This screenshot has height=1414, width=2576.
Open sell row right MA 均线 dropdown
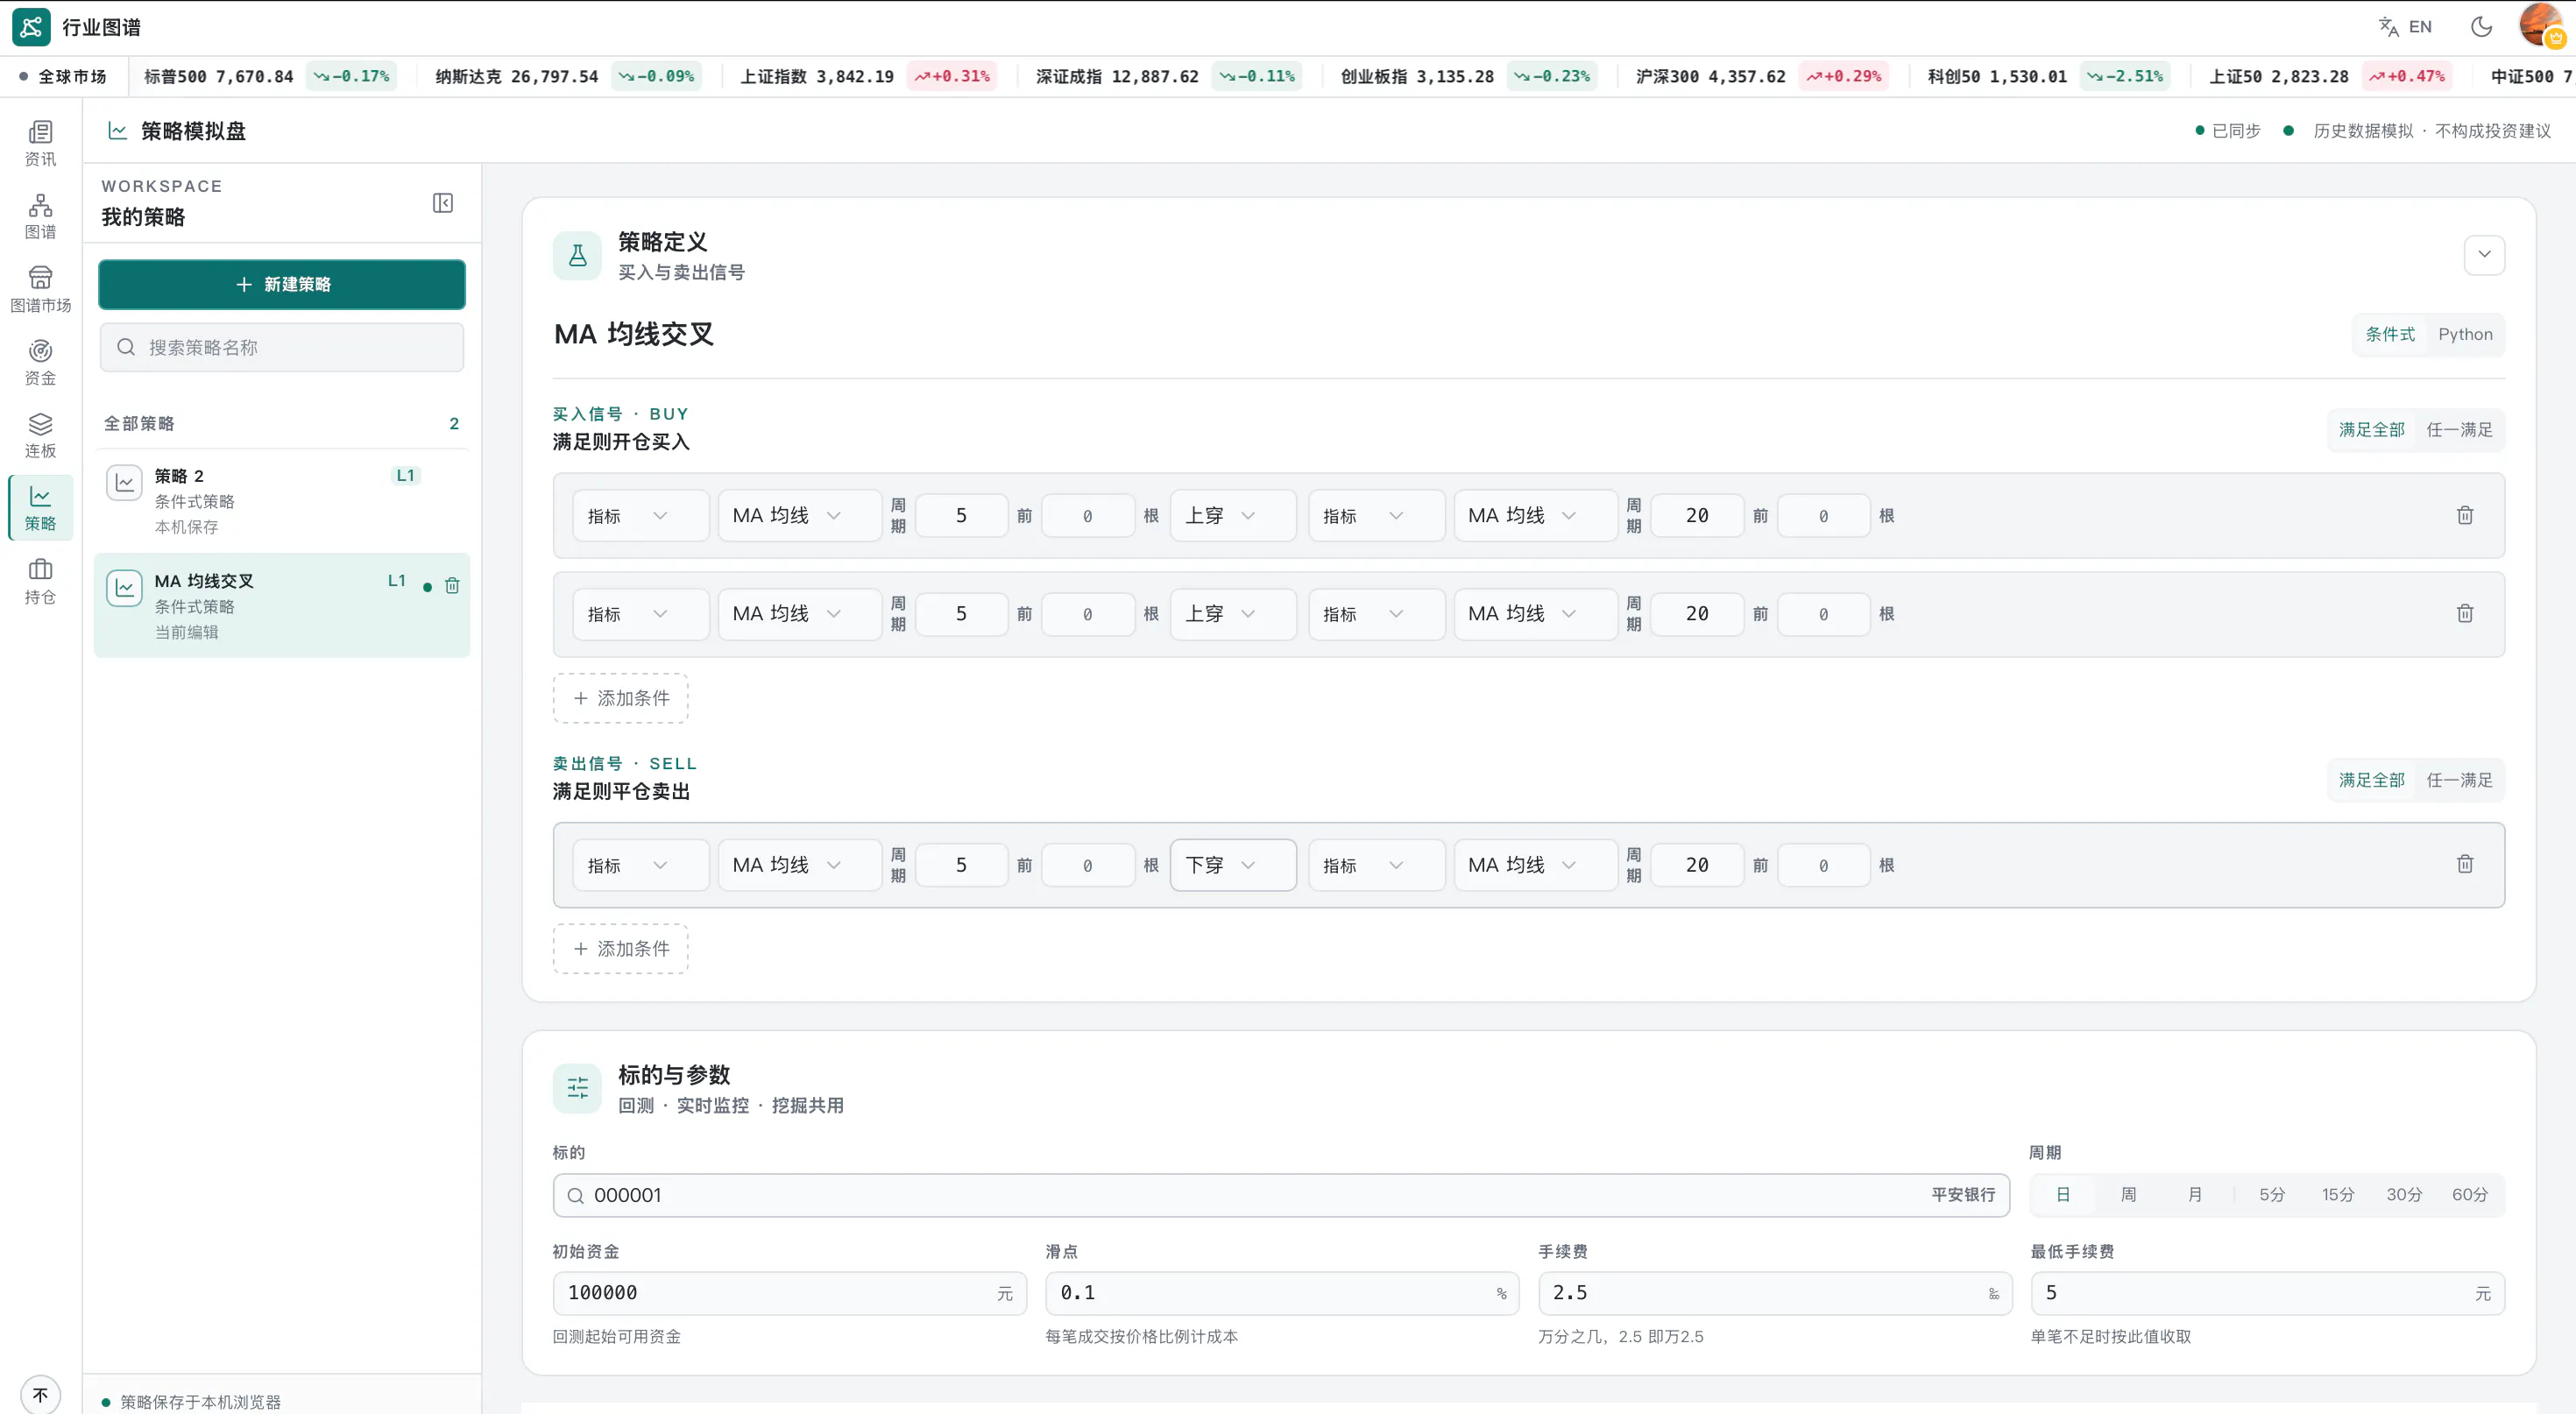(x=1535, y=865)
